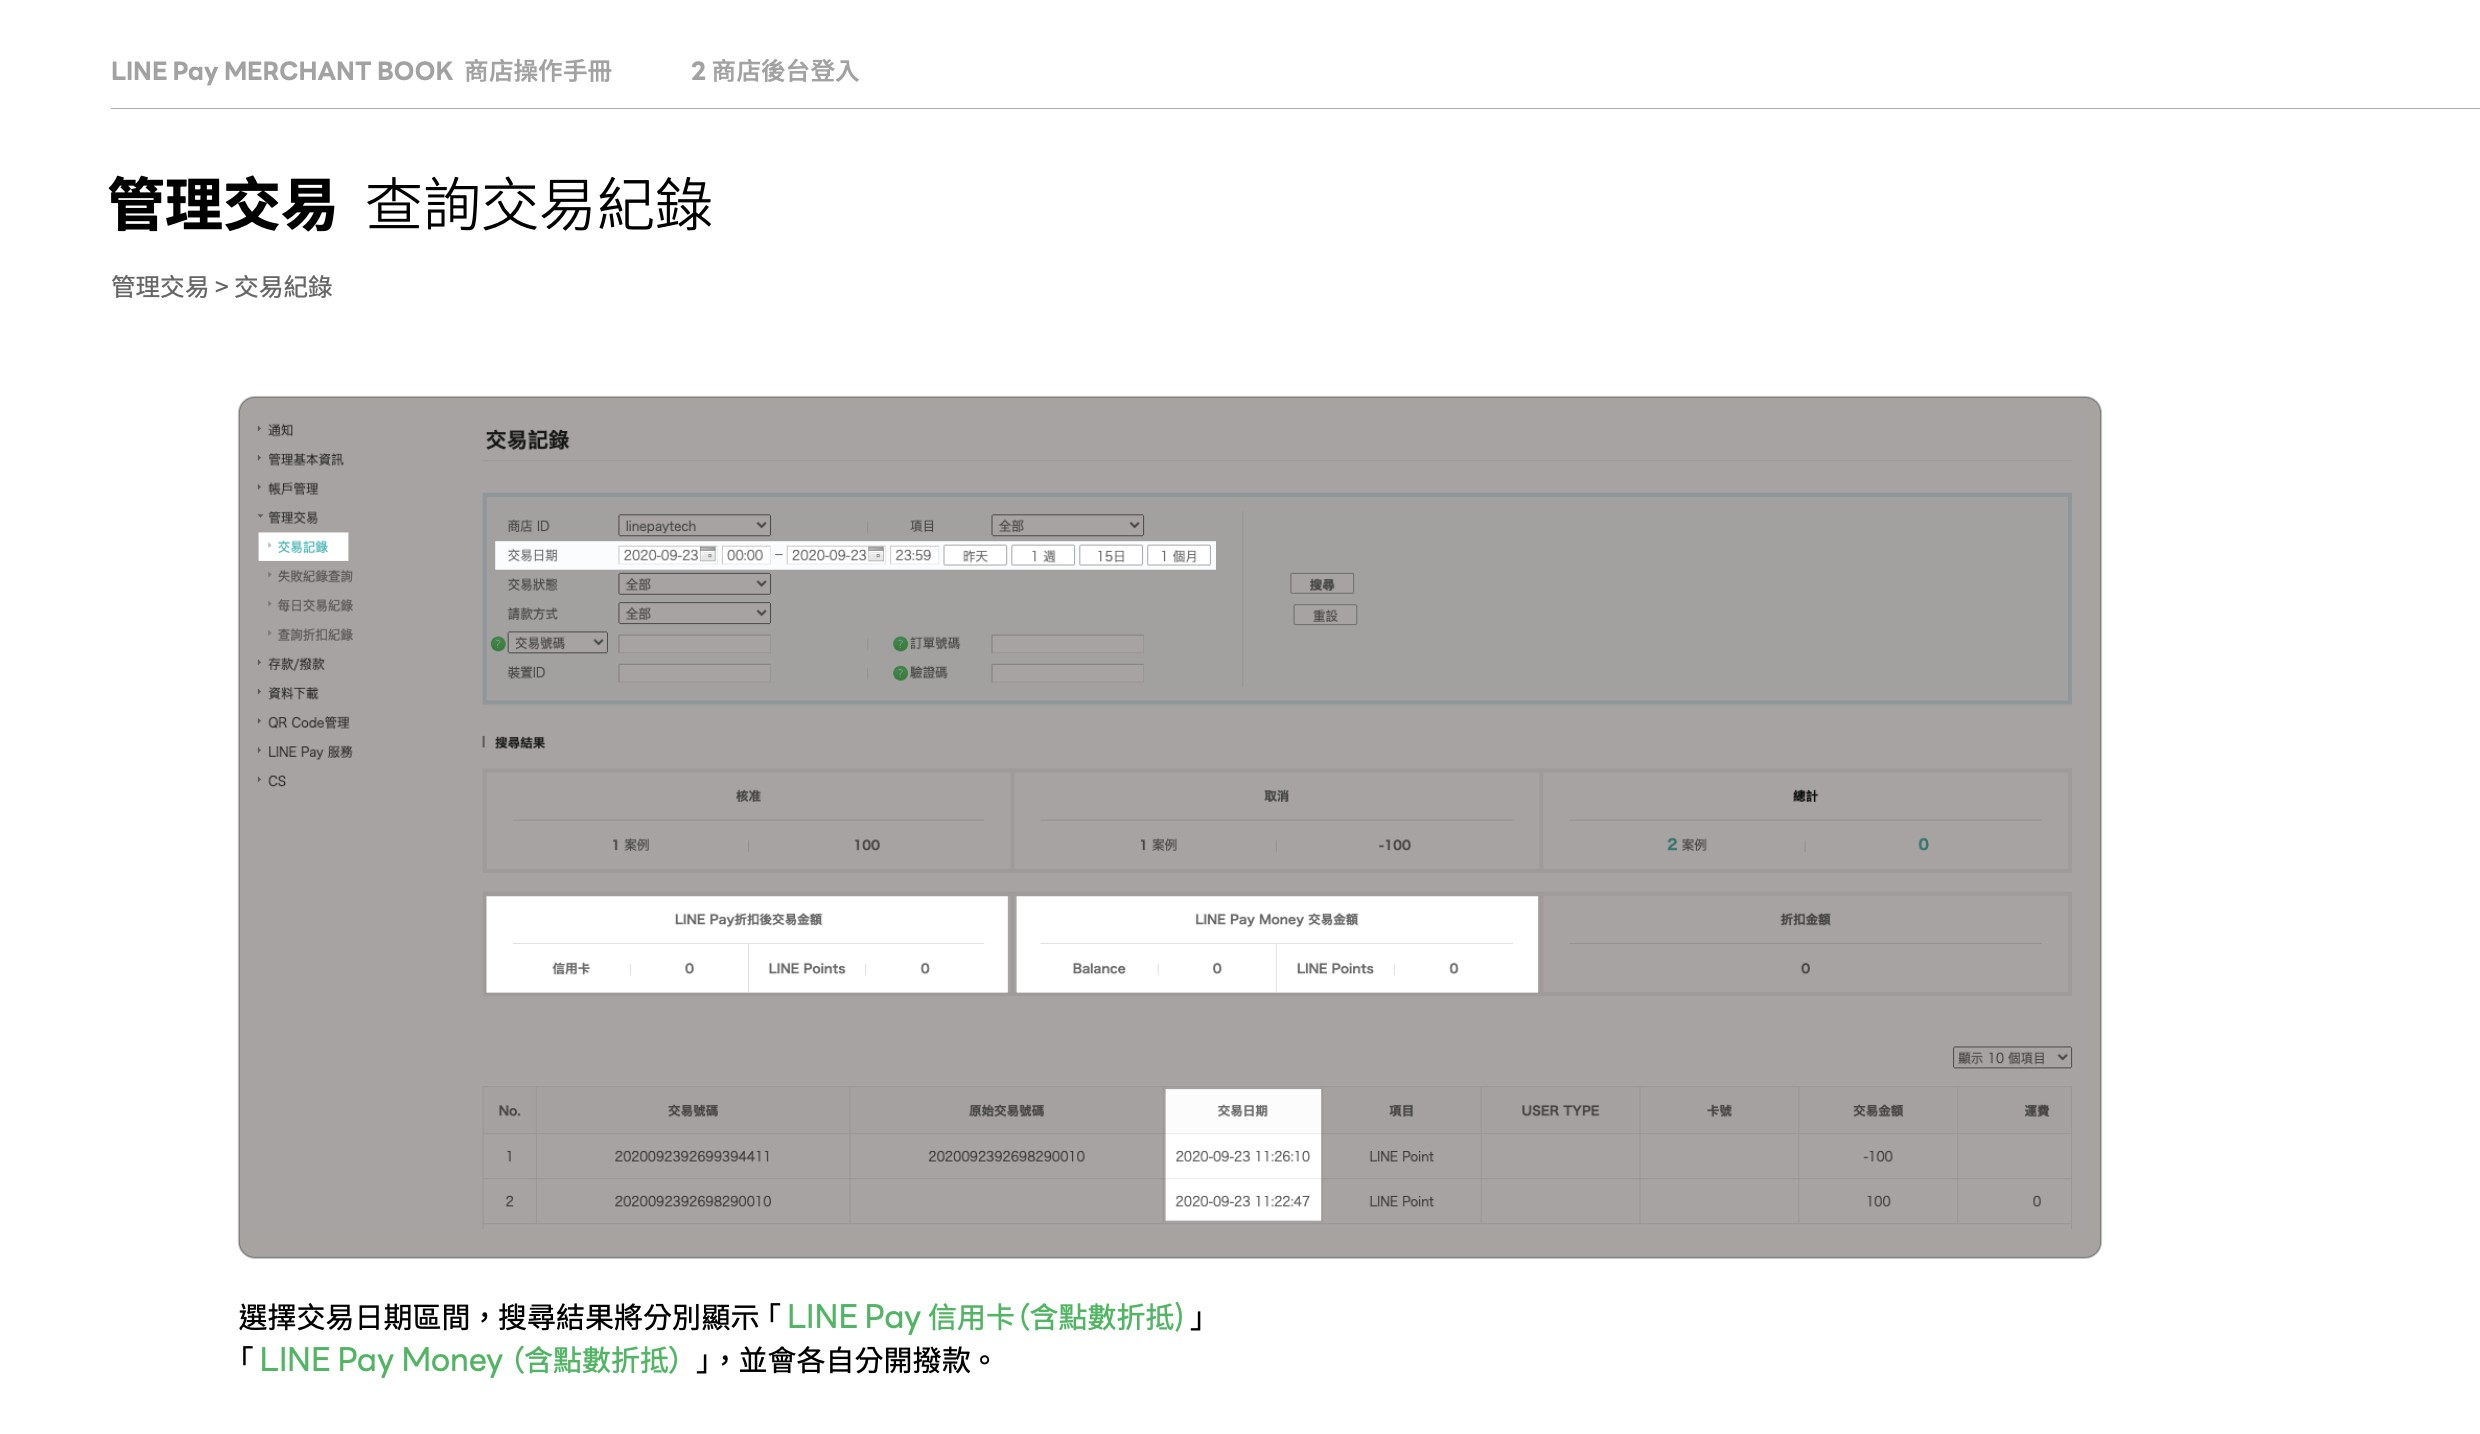
Task: Click the start date field 2020-09-23
Action: (x=660, y=555)
